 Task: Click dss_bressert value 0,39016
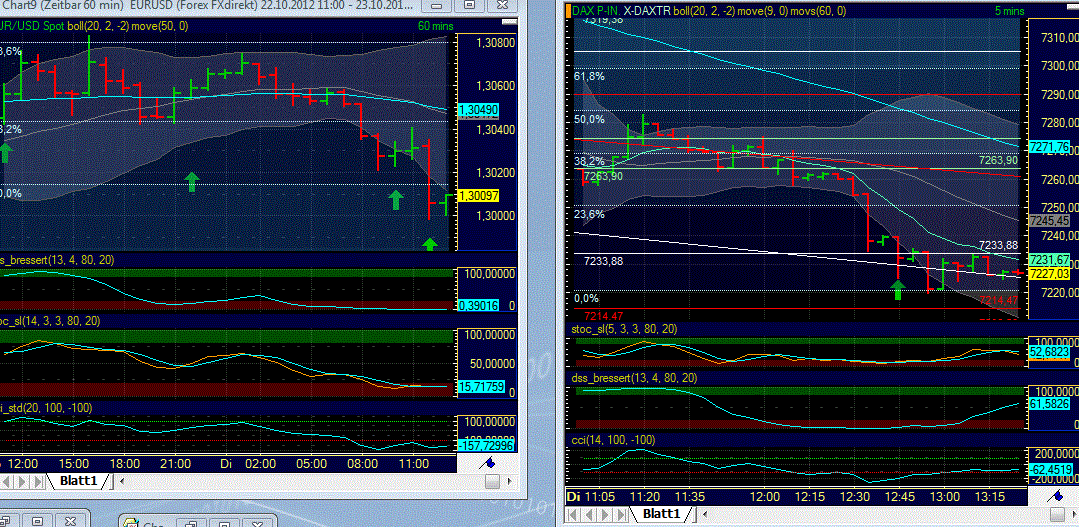pos(480,305)
